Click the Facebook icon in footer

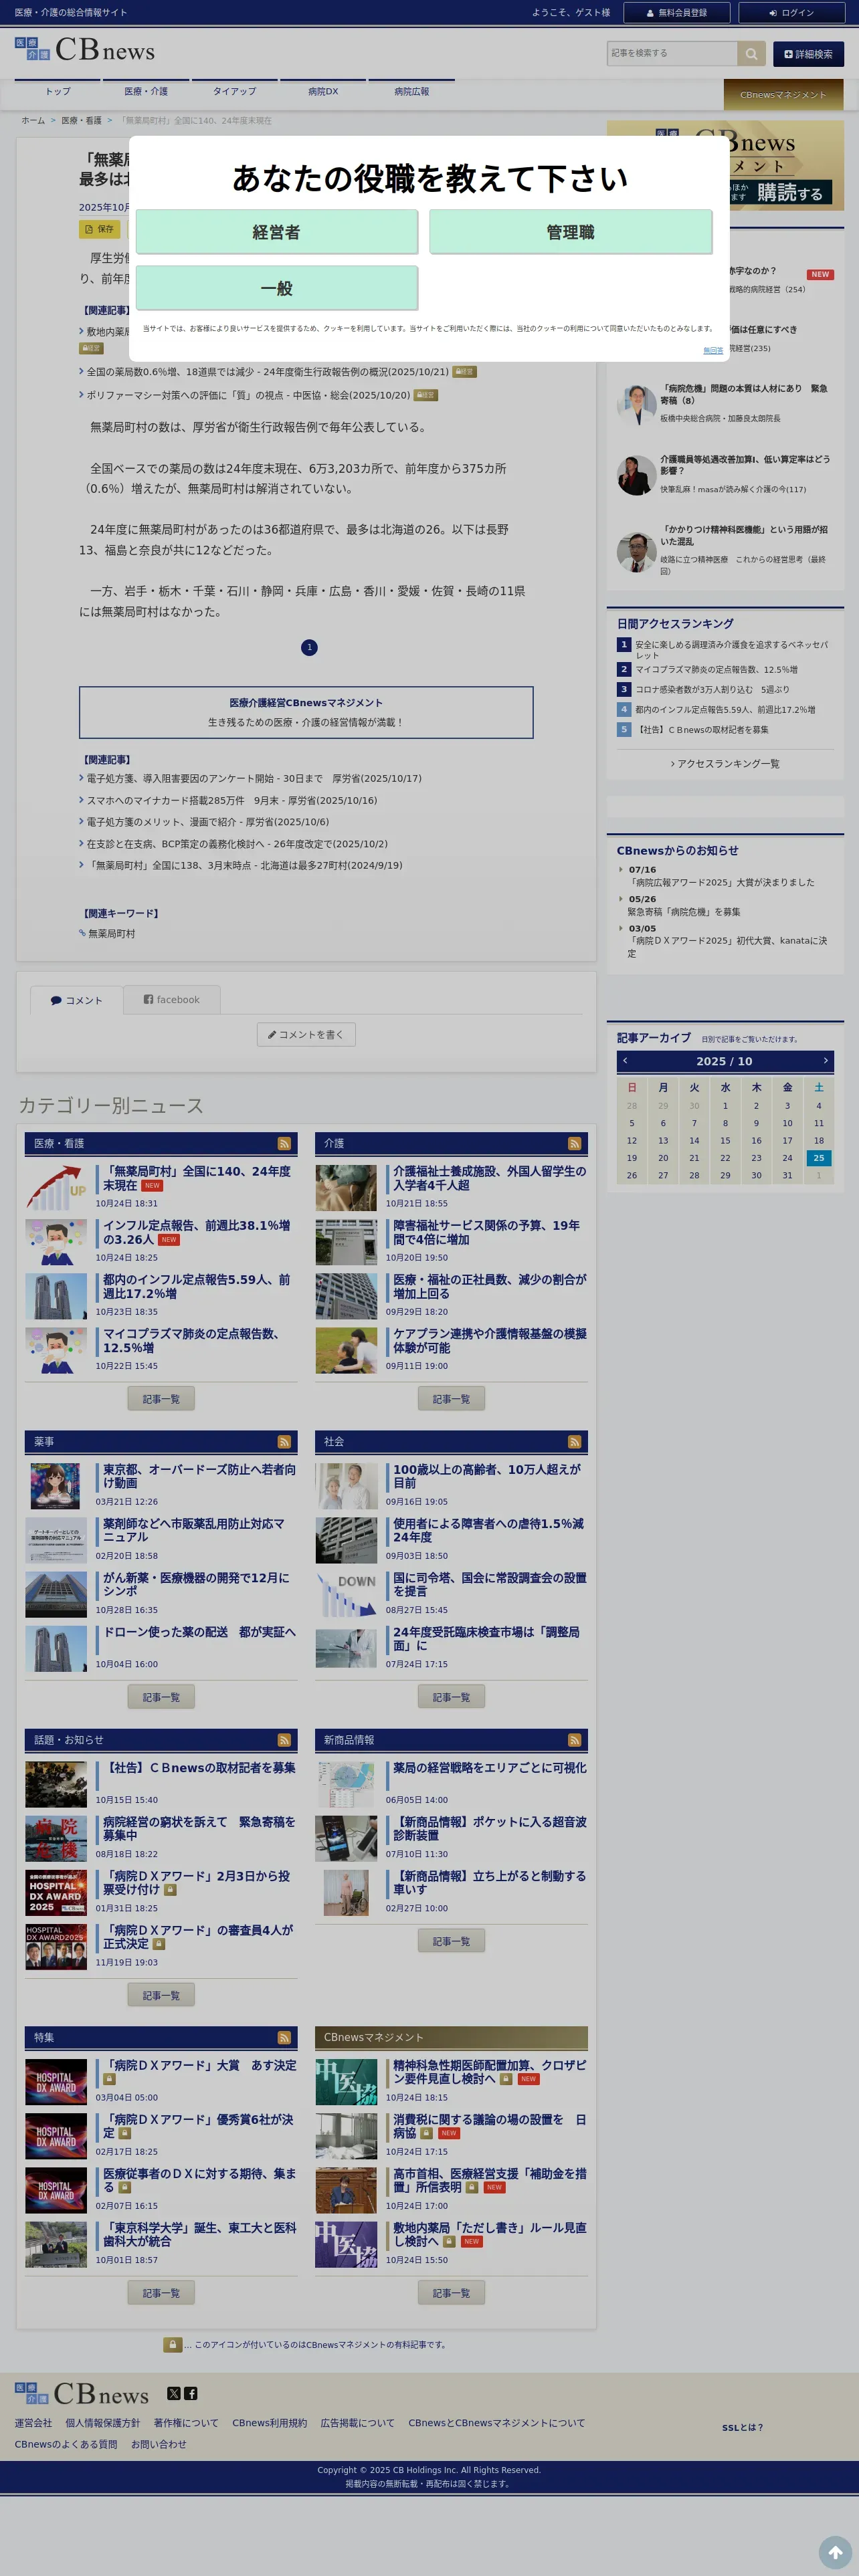(x=191, y=2393)
